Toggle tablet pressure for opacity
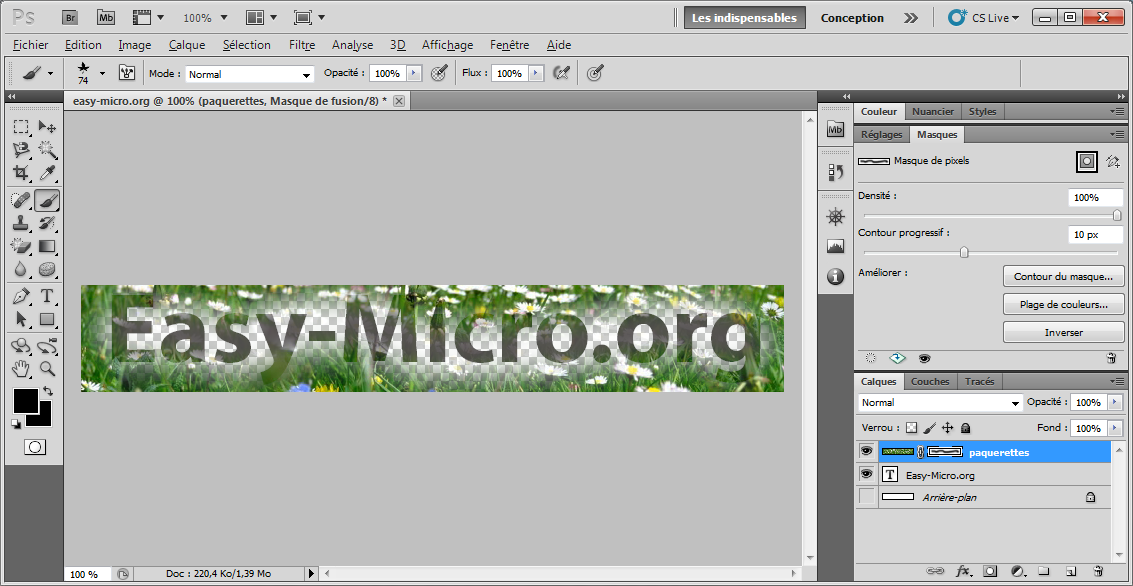 pyautogui.click(x=438, y=73)
